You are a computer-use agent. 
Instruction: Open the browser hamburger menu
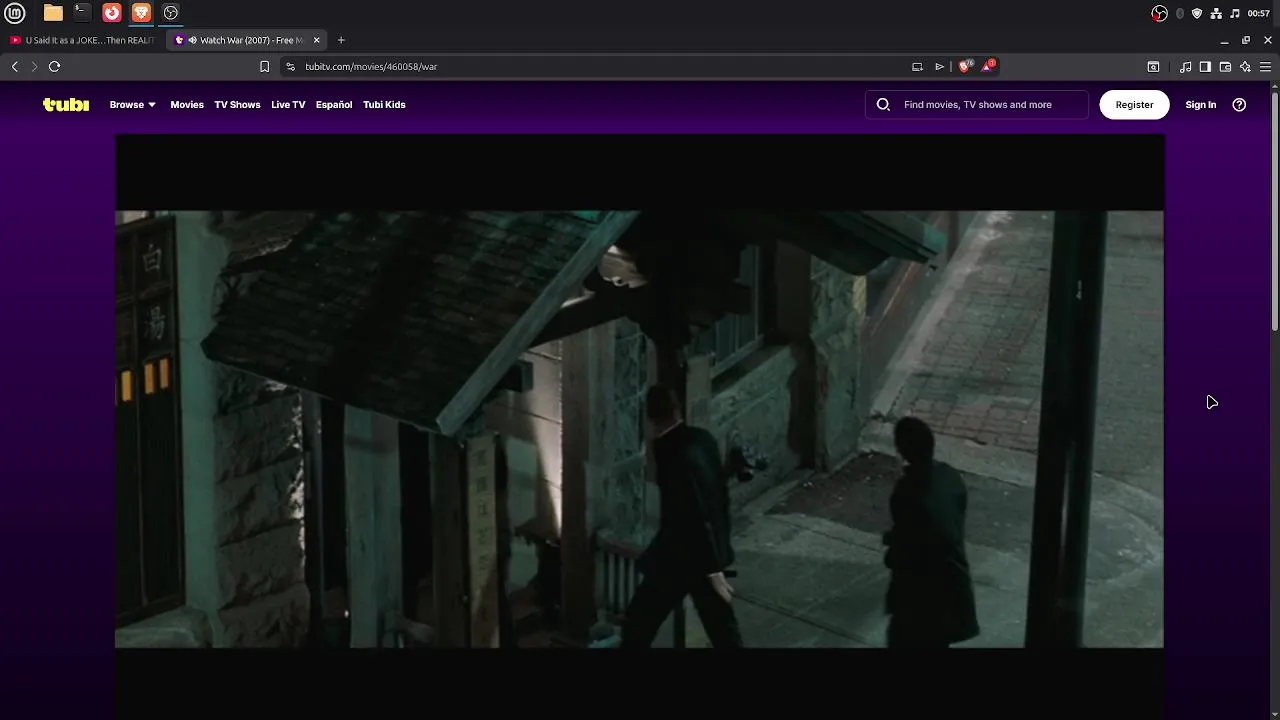pos(1265,67)
